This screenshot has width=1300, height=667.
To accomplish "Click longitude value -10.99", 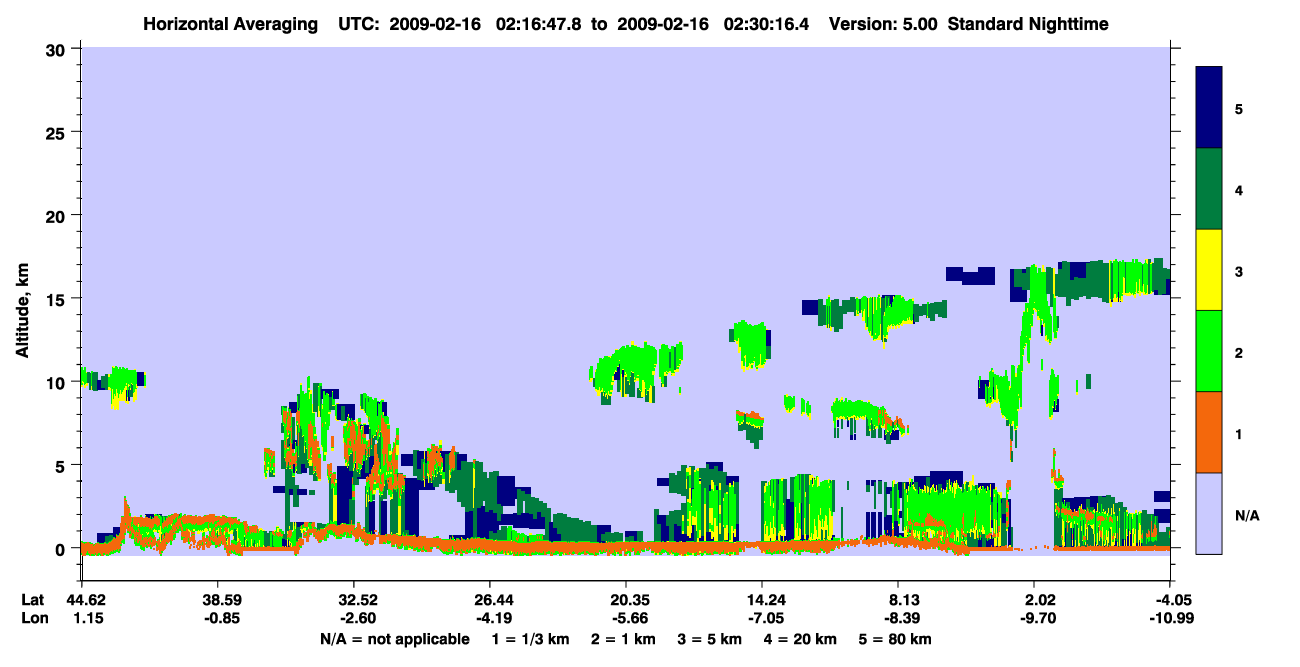I will point(1170,619).
